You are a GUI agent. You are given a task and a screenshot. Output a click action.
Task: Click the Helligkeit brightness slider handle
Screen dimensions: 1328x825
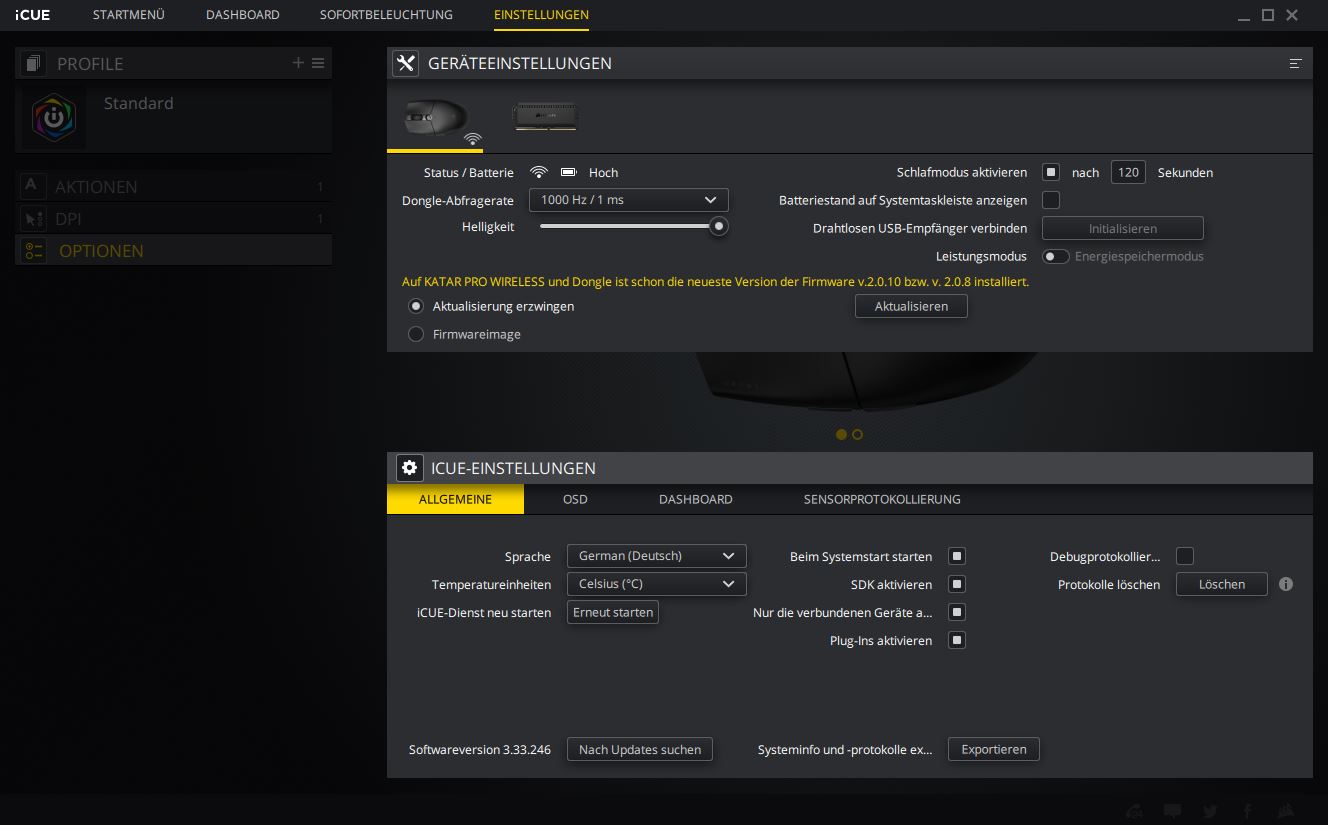coord(718,227)
